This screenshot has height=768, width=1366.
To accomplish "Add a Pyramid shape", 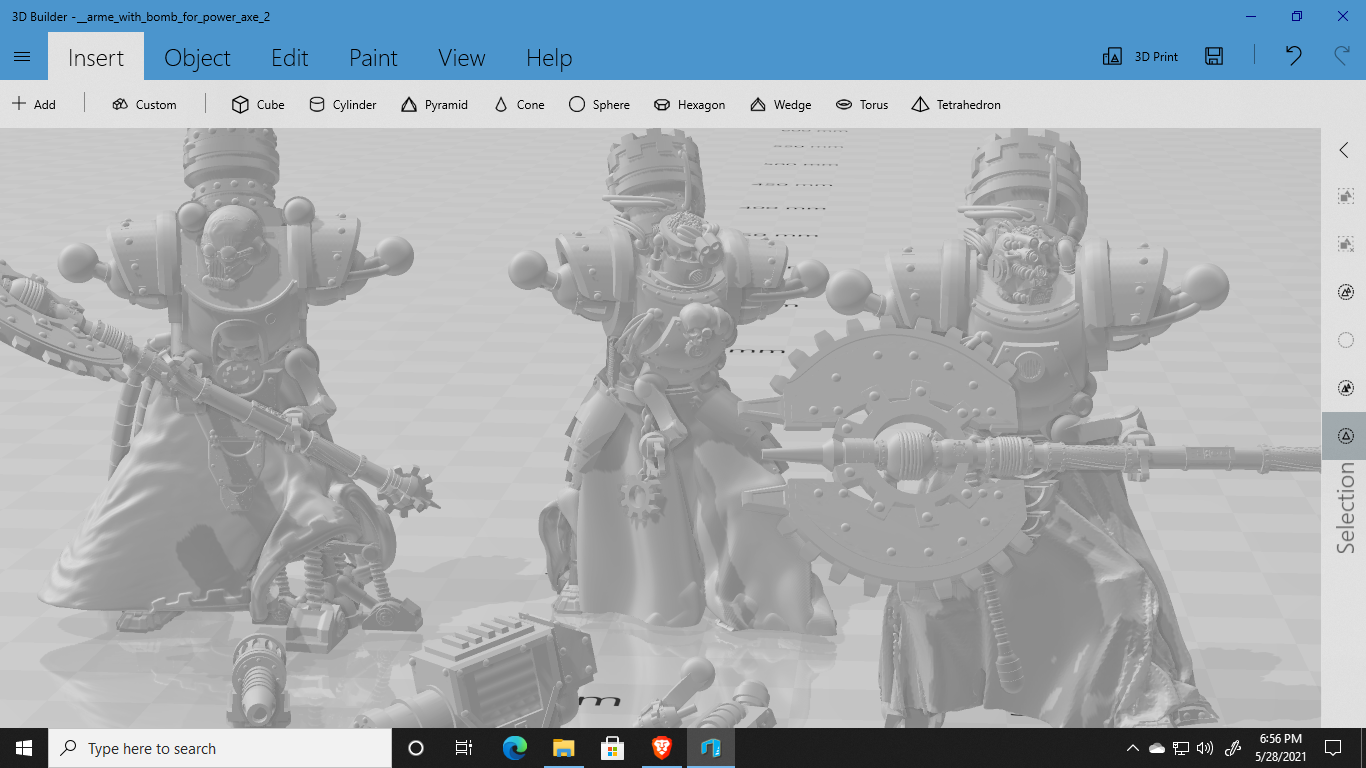I will (434, 104).
